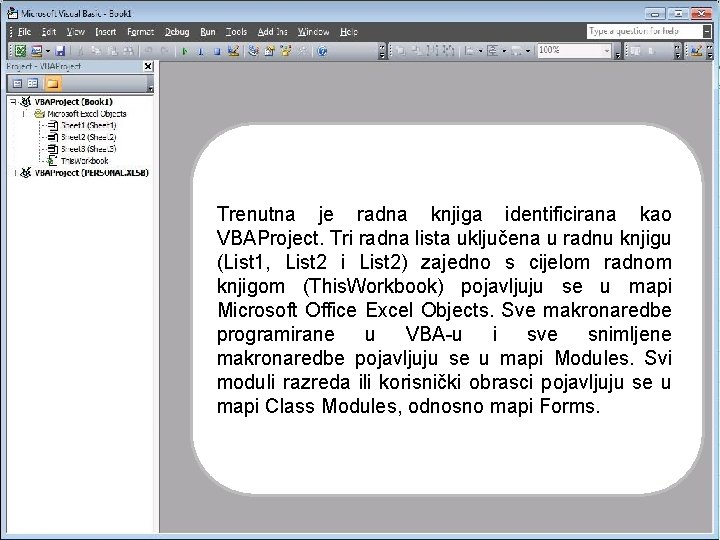Click the Insert UserForm toolbar icon
720x540 pixels.
[36, 51]
